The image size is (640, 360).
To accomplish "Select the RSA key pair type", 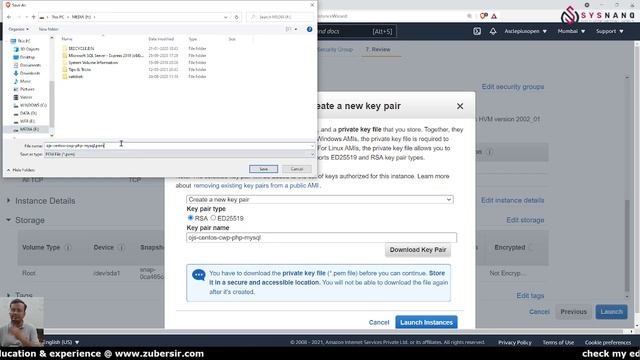I will (190, 218).
